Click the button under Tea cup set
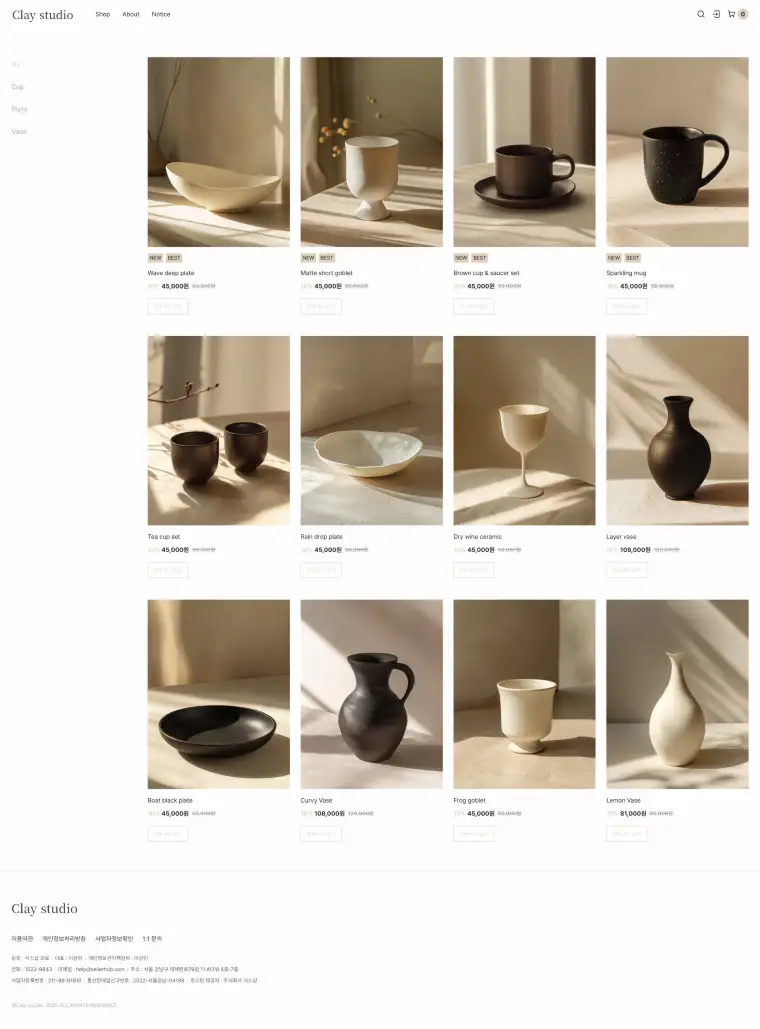The height and width of the screenshot is (1029, 760). tap(168, 570)
